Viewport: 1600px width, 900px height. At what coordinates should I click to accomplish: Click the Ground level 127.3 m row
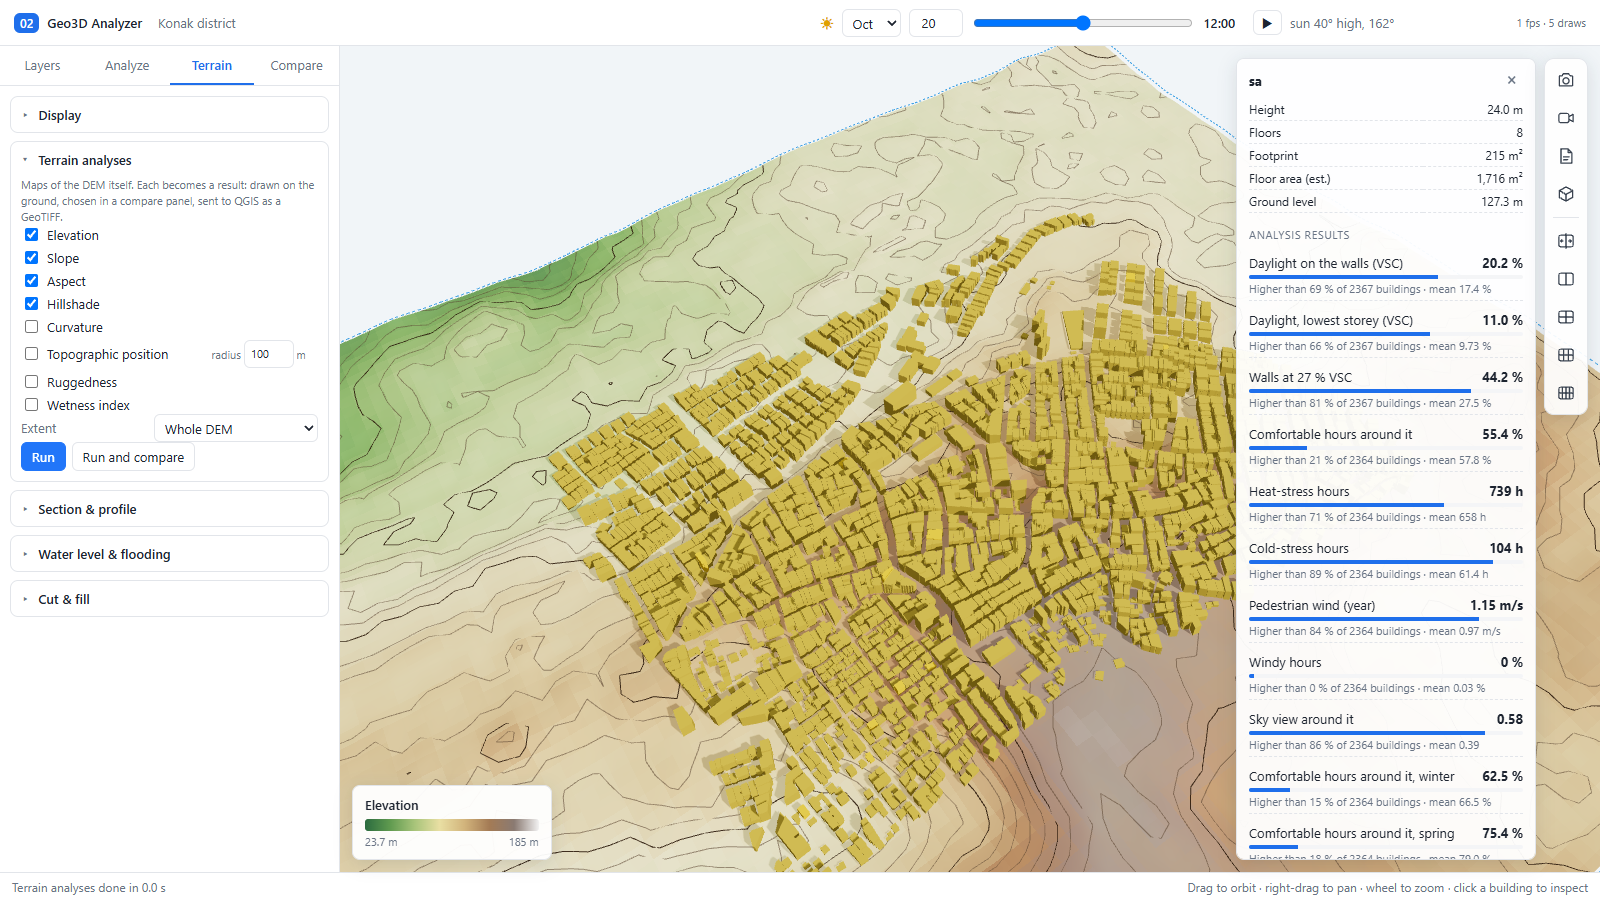[1386, 201]
